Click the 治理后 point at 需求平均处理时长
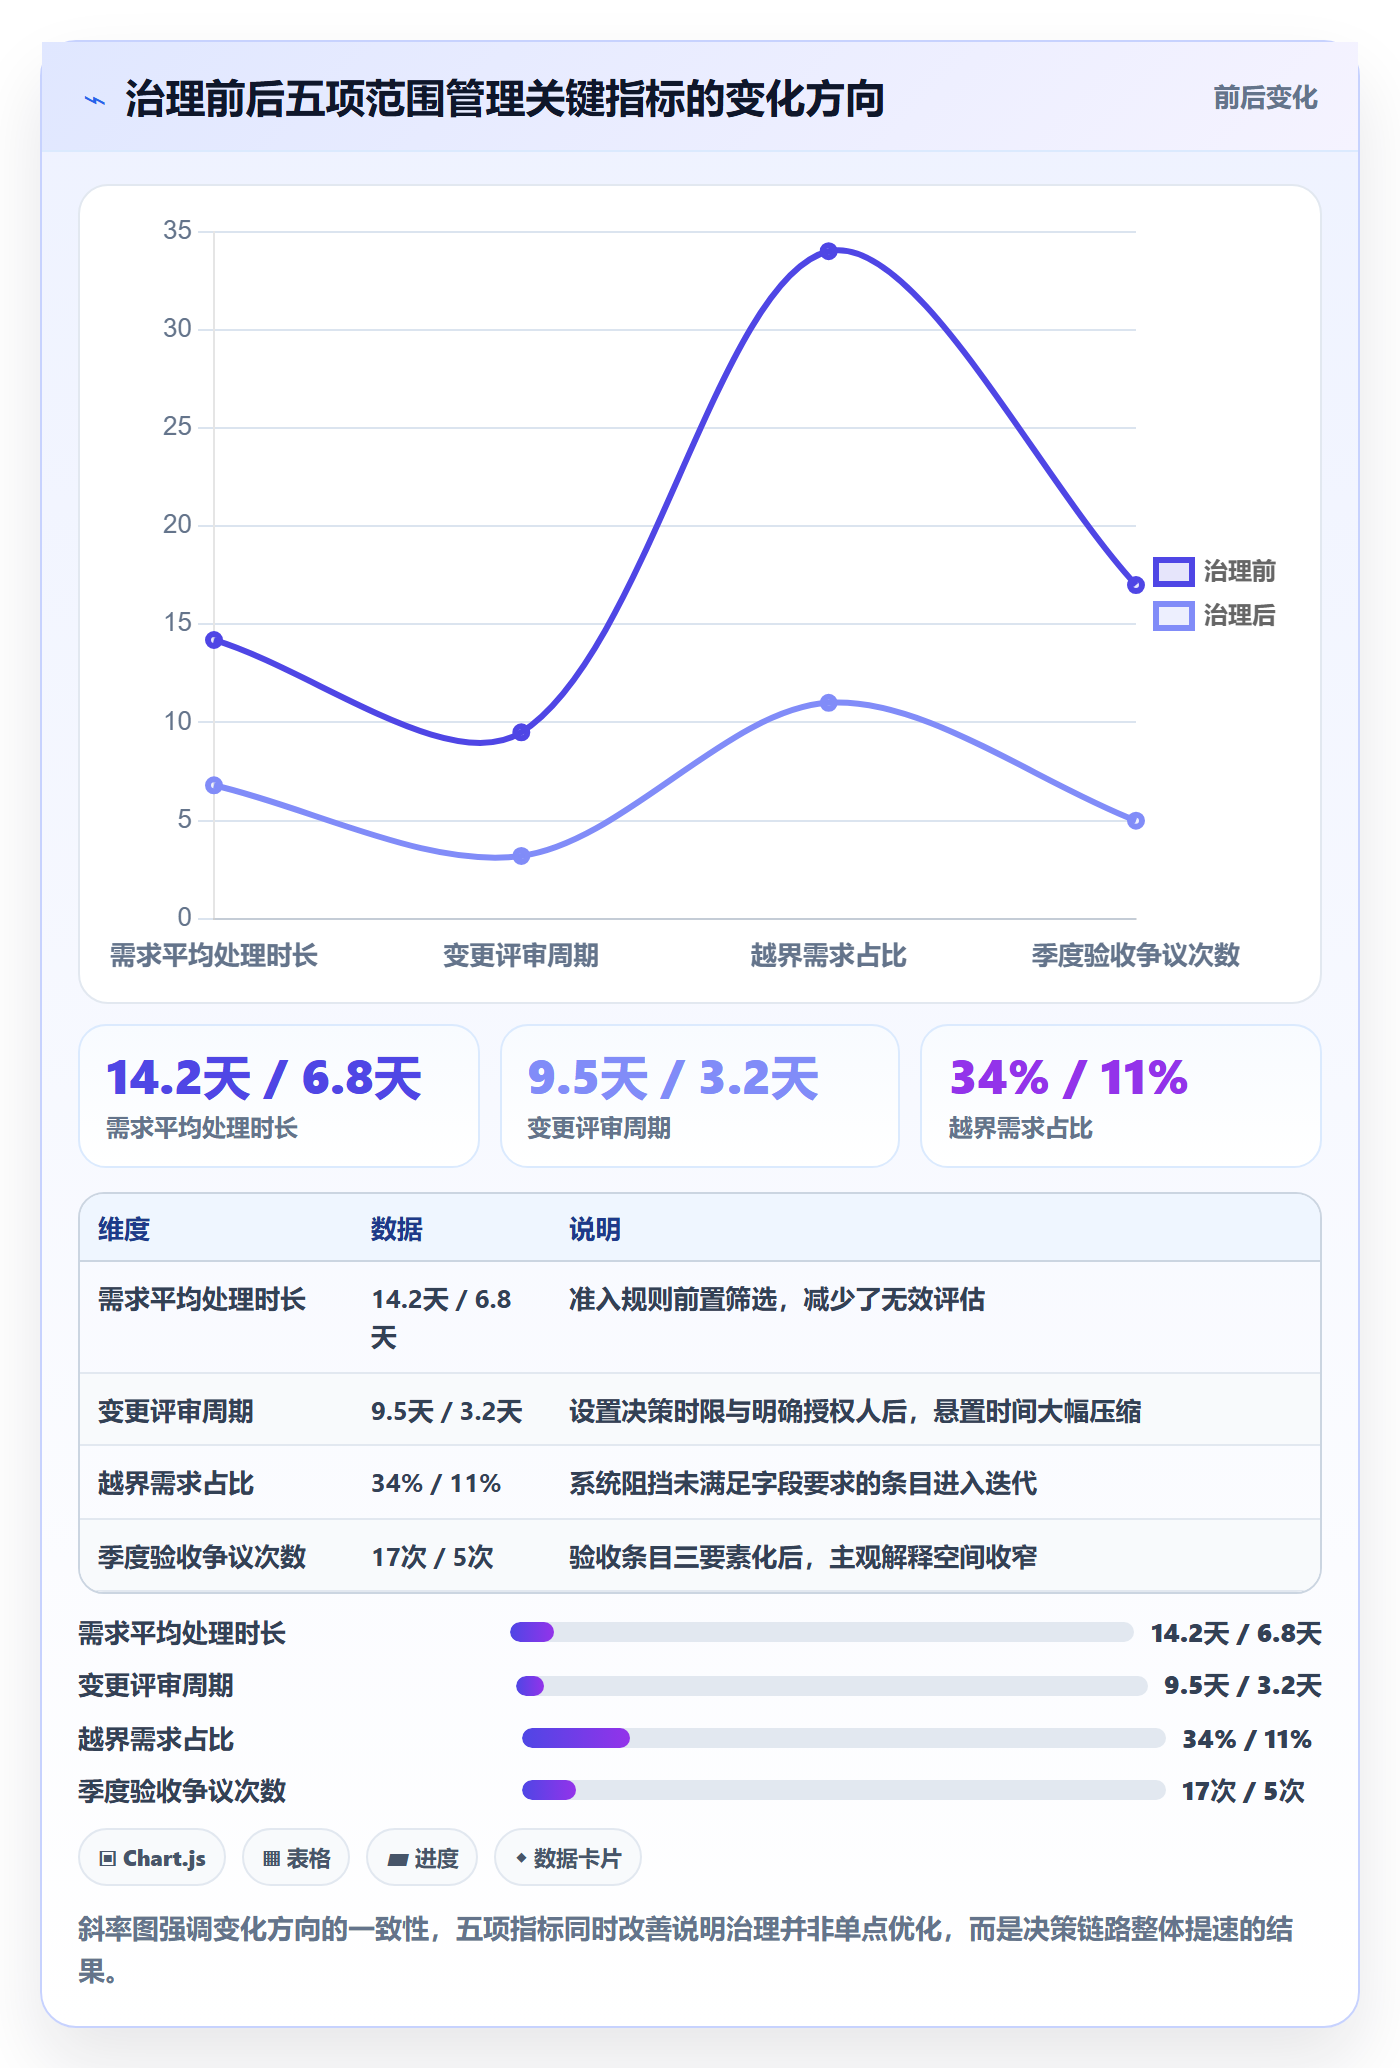This screenshot has width=1400, height=2068. (x=214, y=785)
